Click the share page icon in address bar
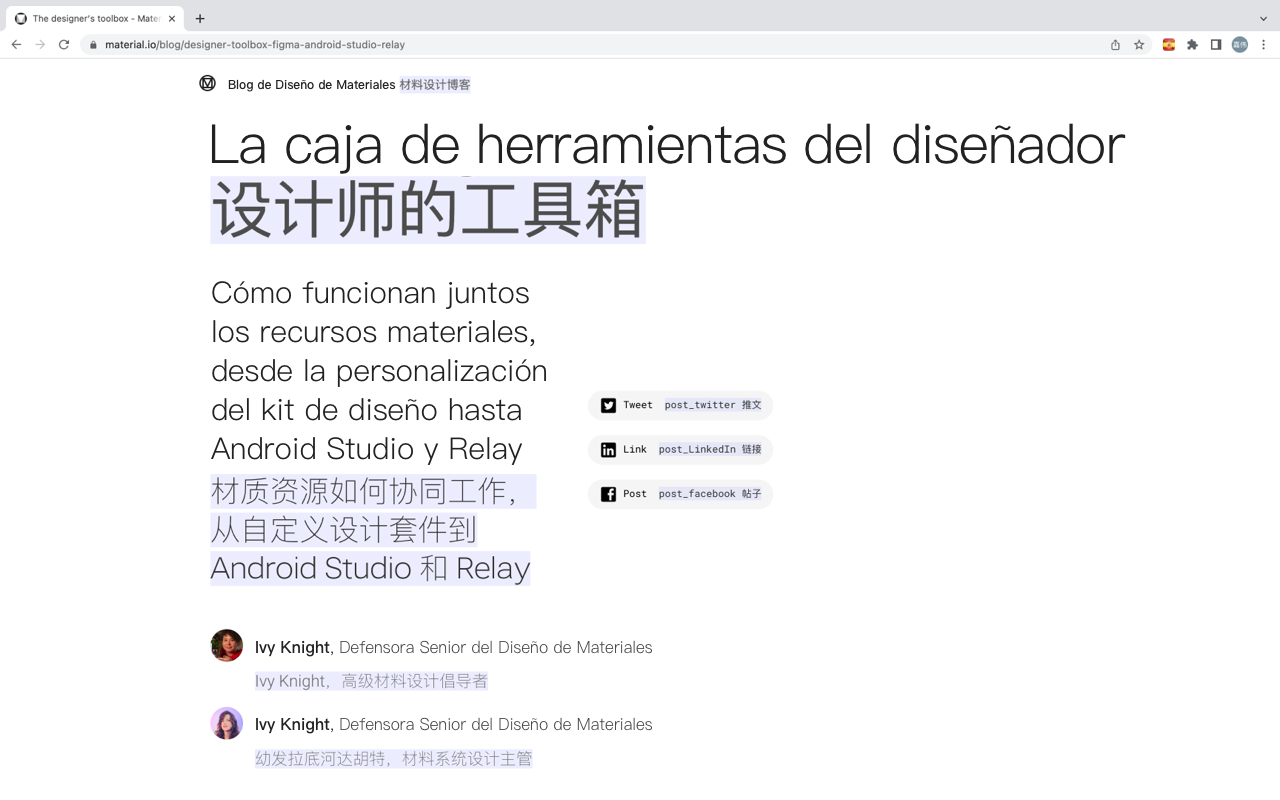 (x=1115, y=45)
